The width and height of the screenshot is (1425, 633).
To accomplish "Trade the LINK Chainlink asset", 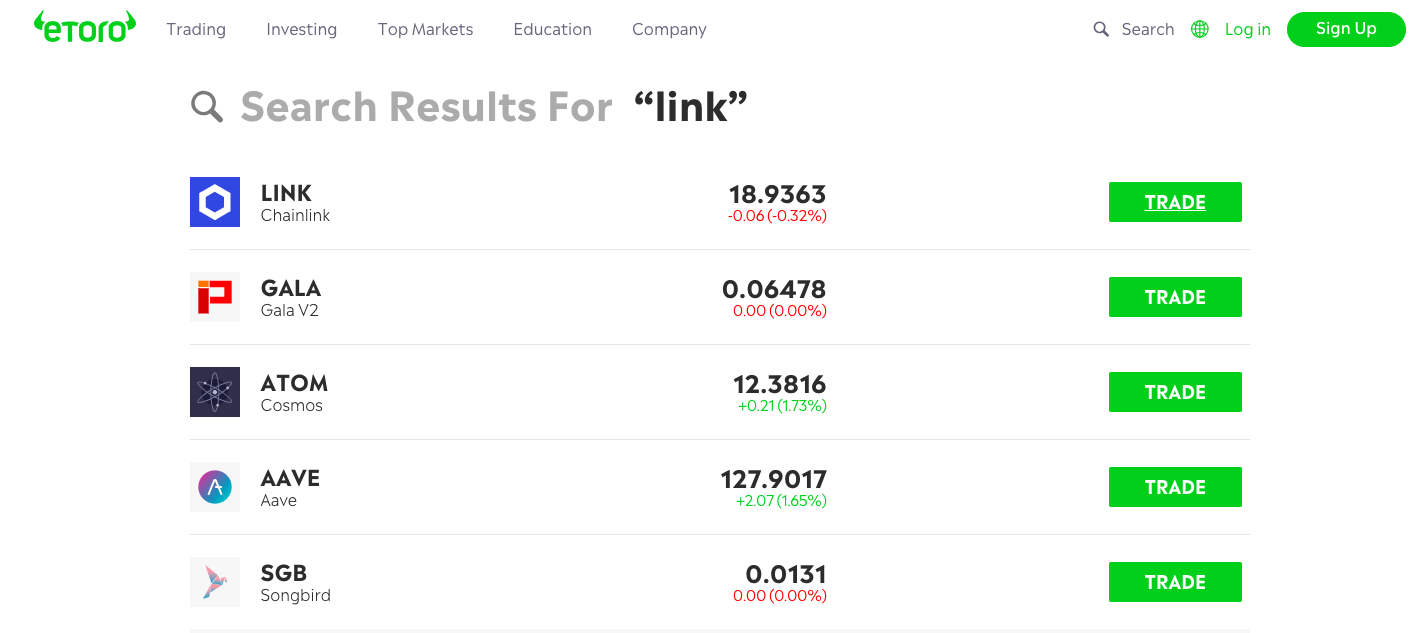I will (1175, 202).
